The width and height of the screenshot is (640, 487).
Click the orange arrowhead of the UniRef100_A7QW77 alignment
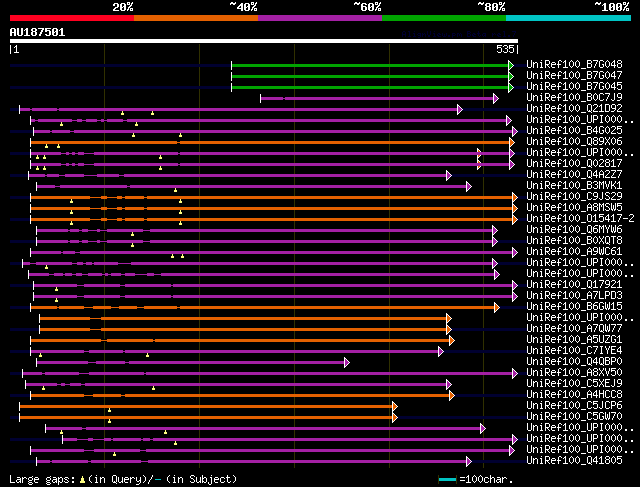tap(449, 329)
